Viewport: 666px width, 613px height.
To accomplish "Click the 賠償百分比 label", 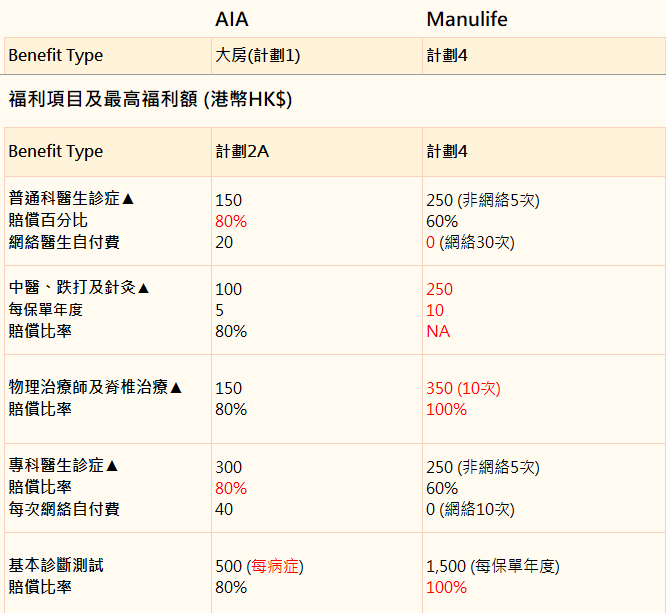I will coord(48,220).
